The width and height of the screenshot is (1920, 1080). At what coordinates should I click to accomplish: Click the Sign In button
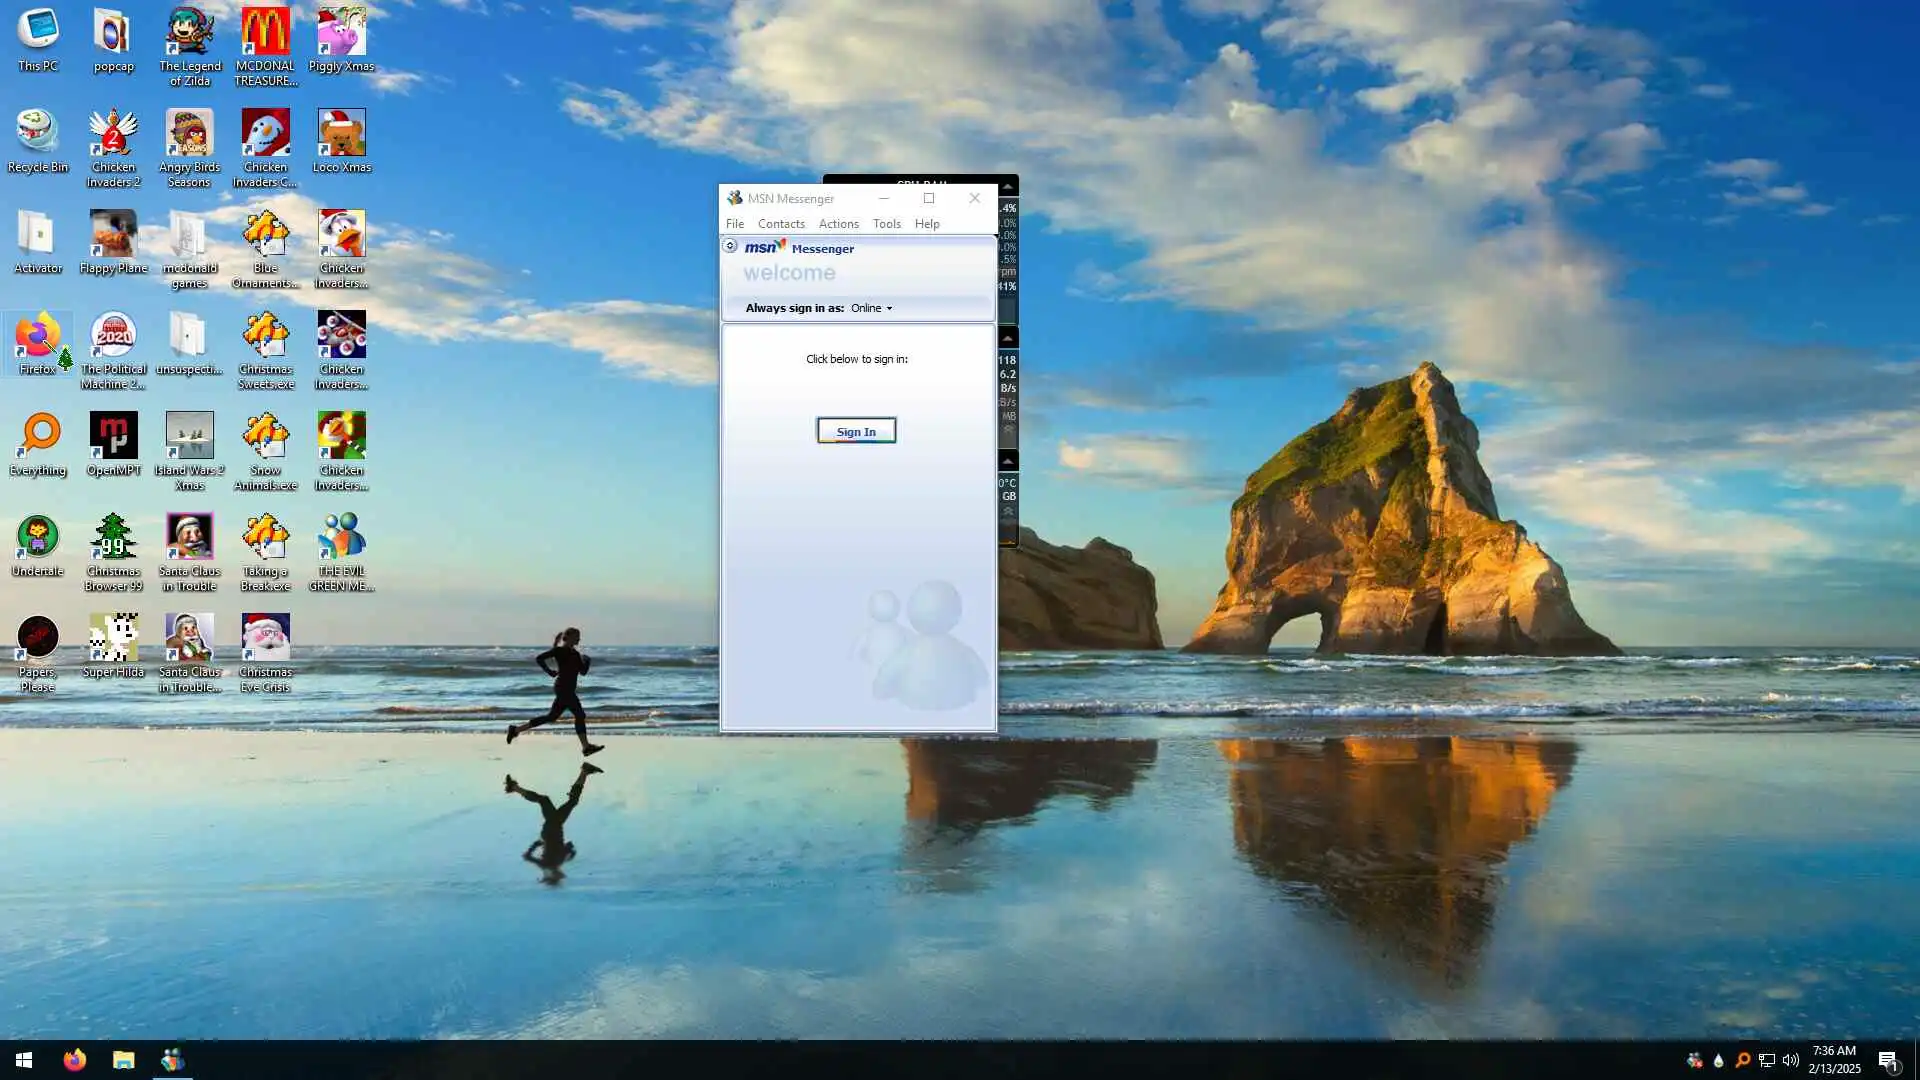[856, 431]
